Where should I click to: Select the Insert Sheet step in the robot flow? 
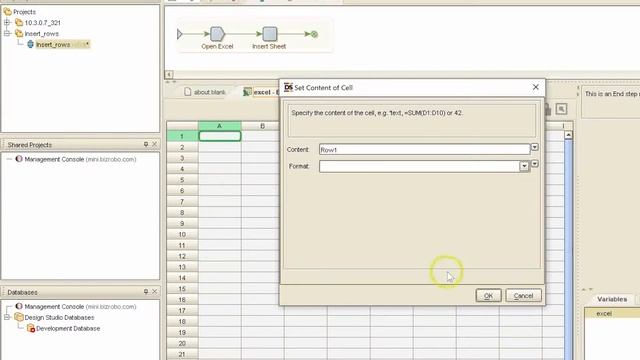point(269,34)
